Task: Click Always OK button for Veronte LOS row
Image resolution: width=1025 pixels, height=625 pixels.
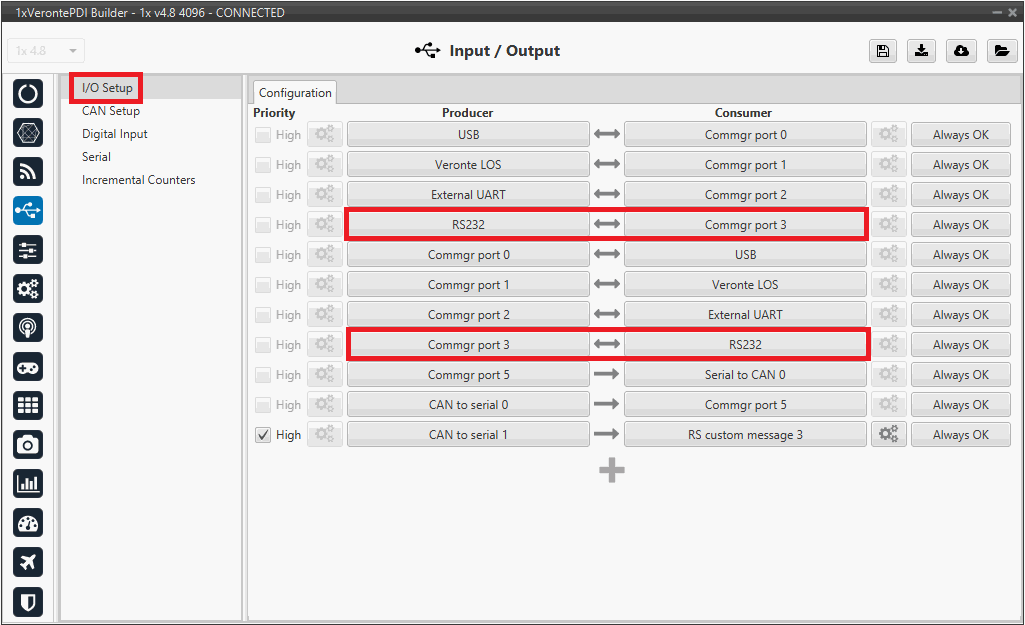Action: [x=960, y=165]
